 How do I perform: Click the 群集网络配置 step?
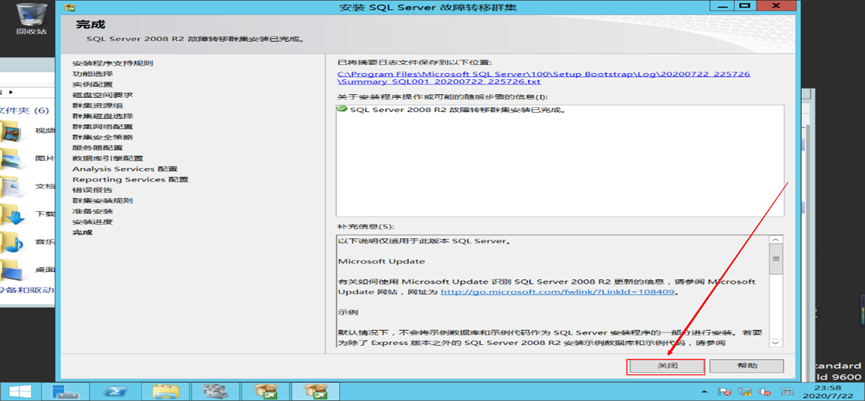[103, 126]
